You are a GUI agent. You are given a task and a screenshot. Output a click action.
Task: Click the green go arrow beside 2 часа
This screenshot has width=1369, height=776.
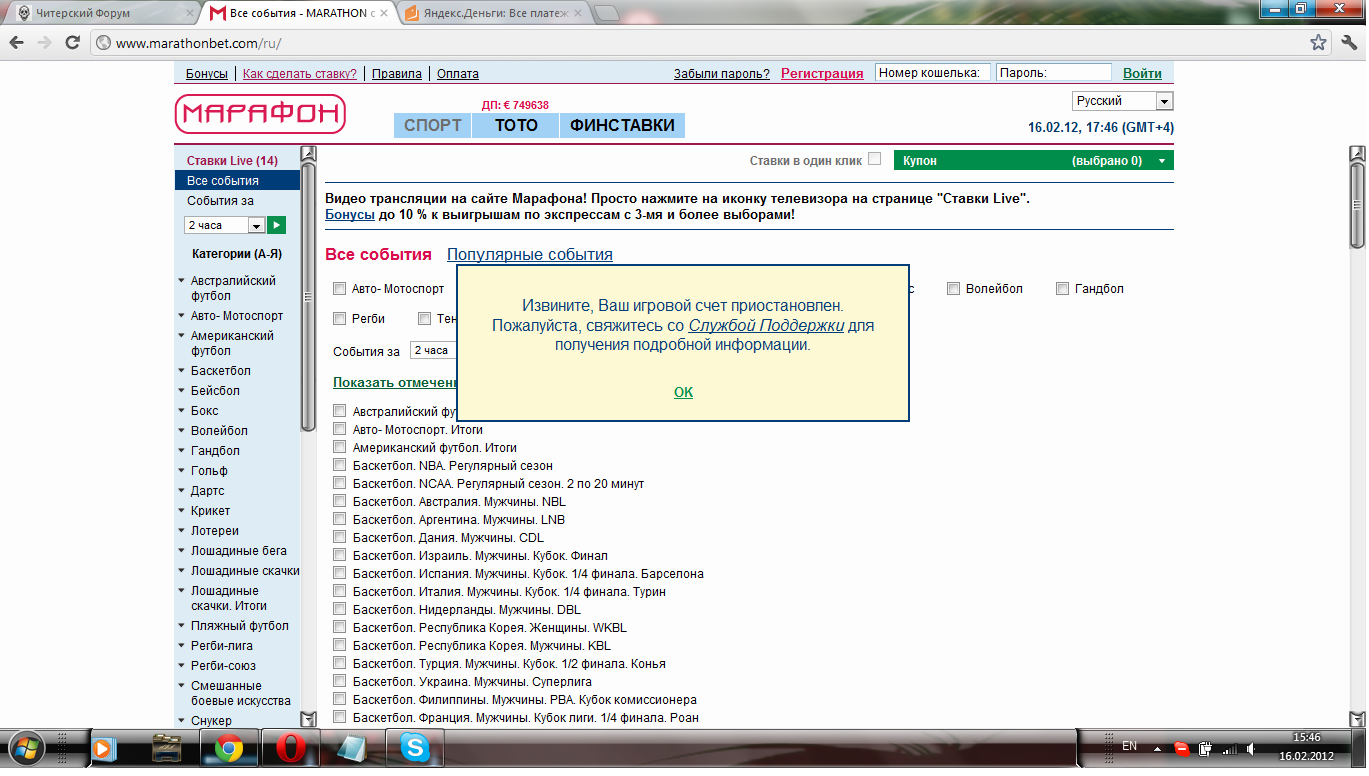pos(276,226)
